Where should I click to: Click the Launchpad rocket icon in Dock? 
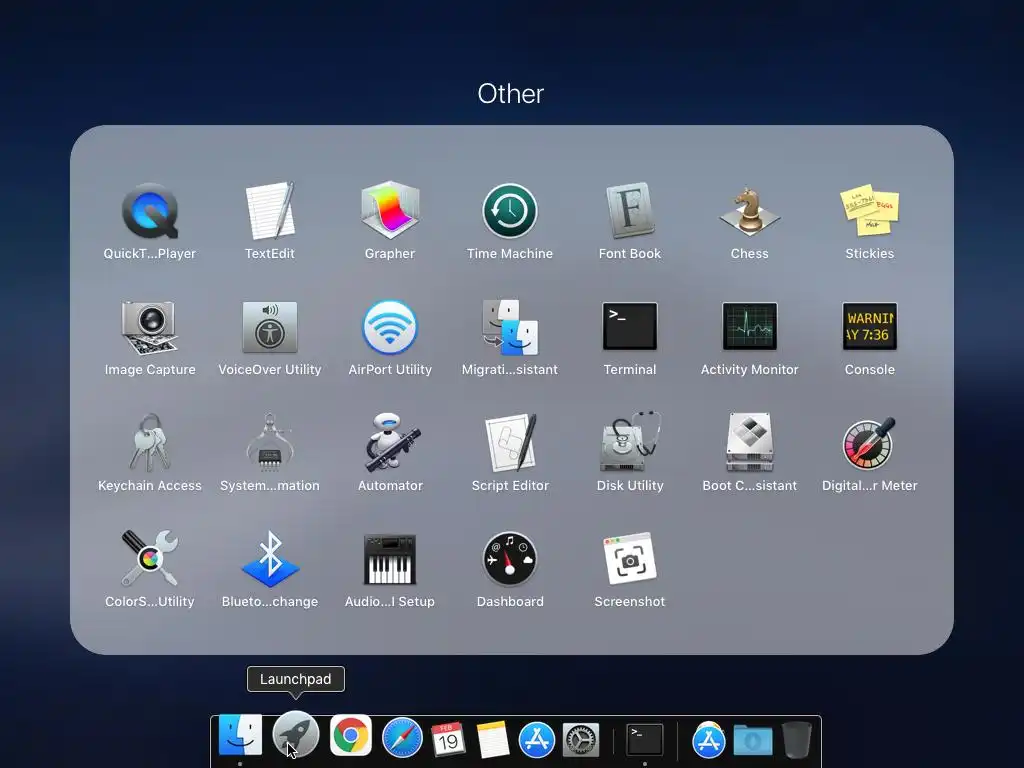[295, 735]
